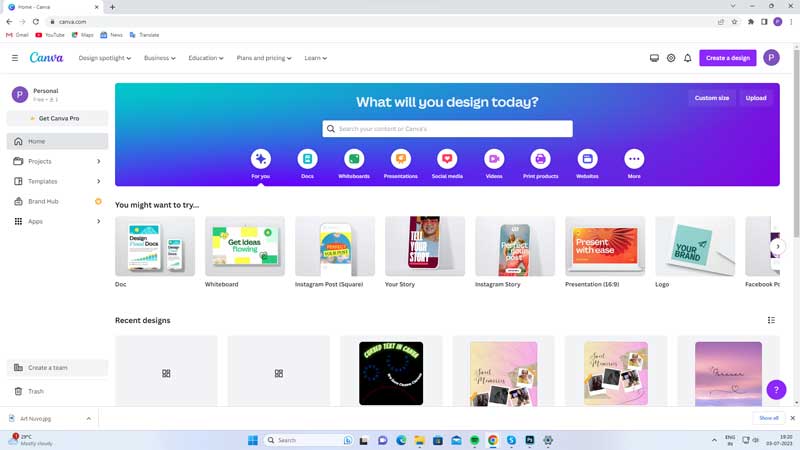Open File Explorer from the taskbar

[419, 440]
